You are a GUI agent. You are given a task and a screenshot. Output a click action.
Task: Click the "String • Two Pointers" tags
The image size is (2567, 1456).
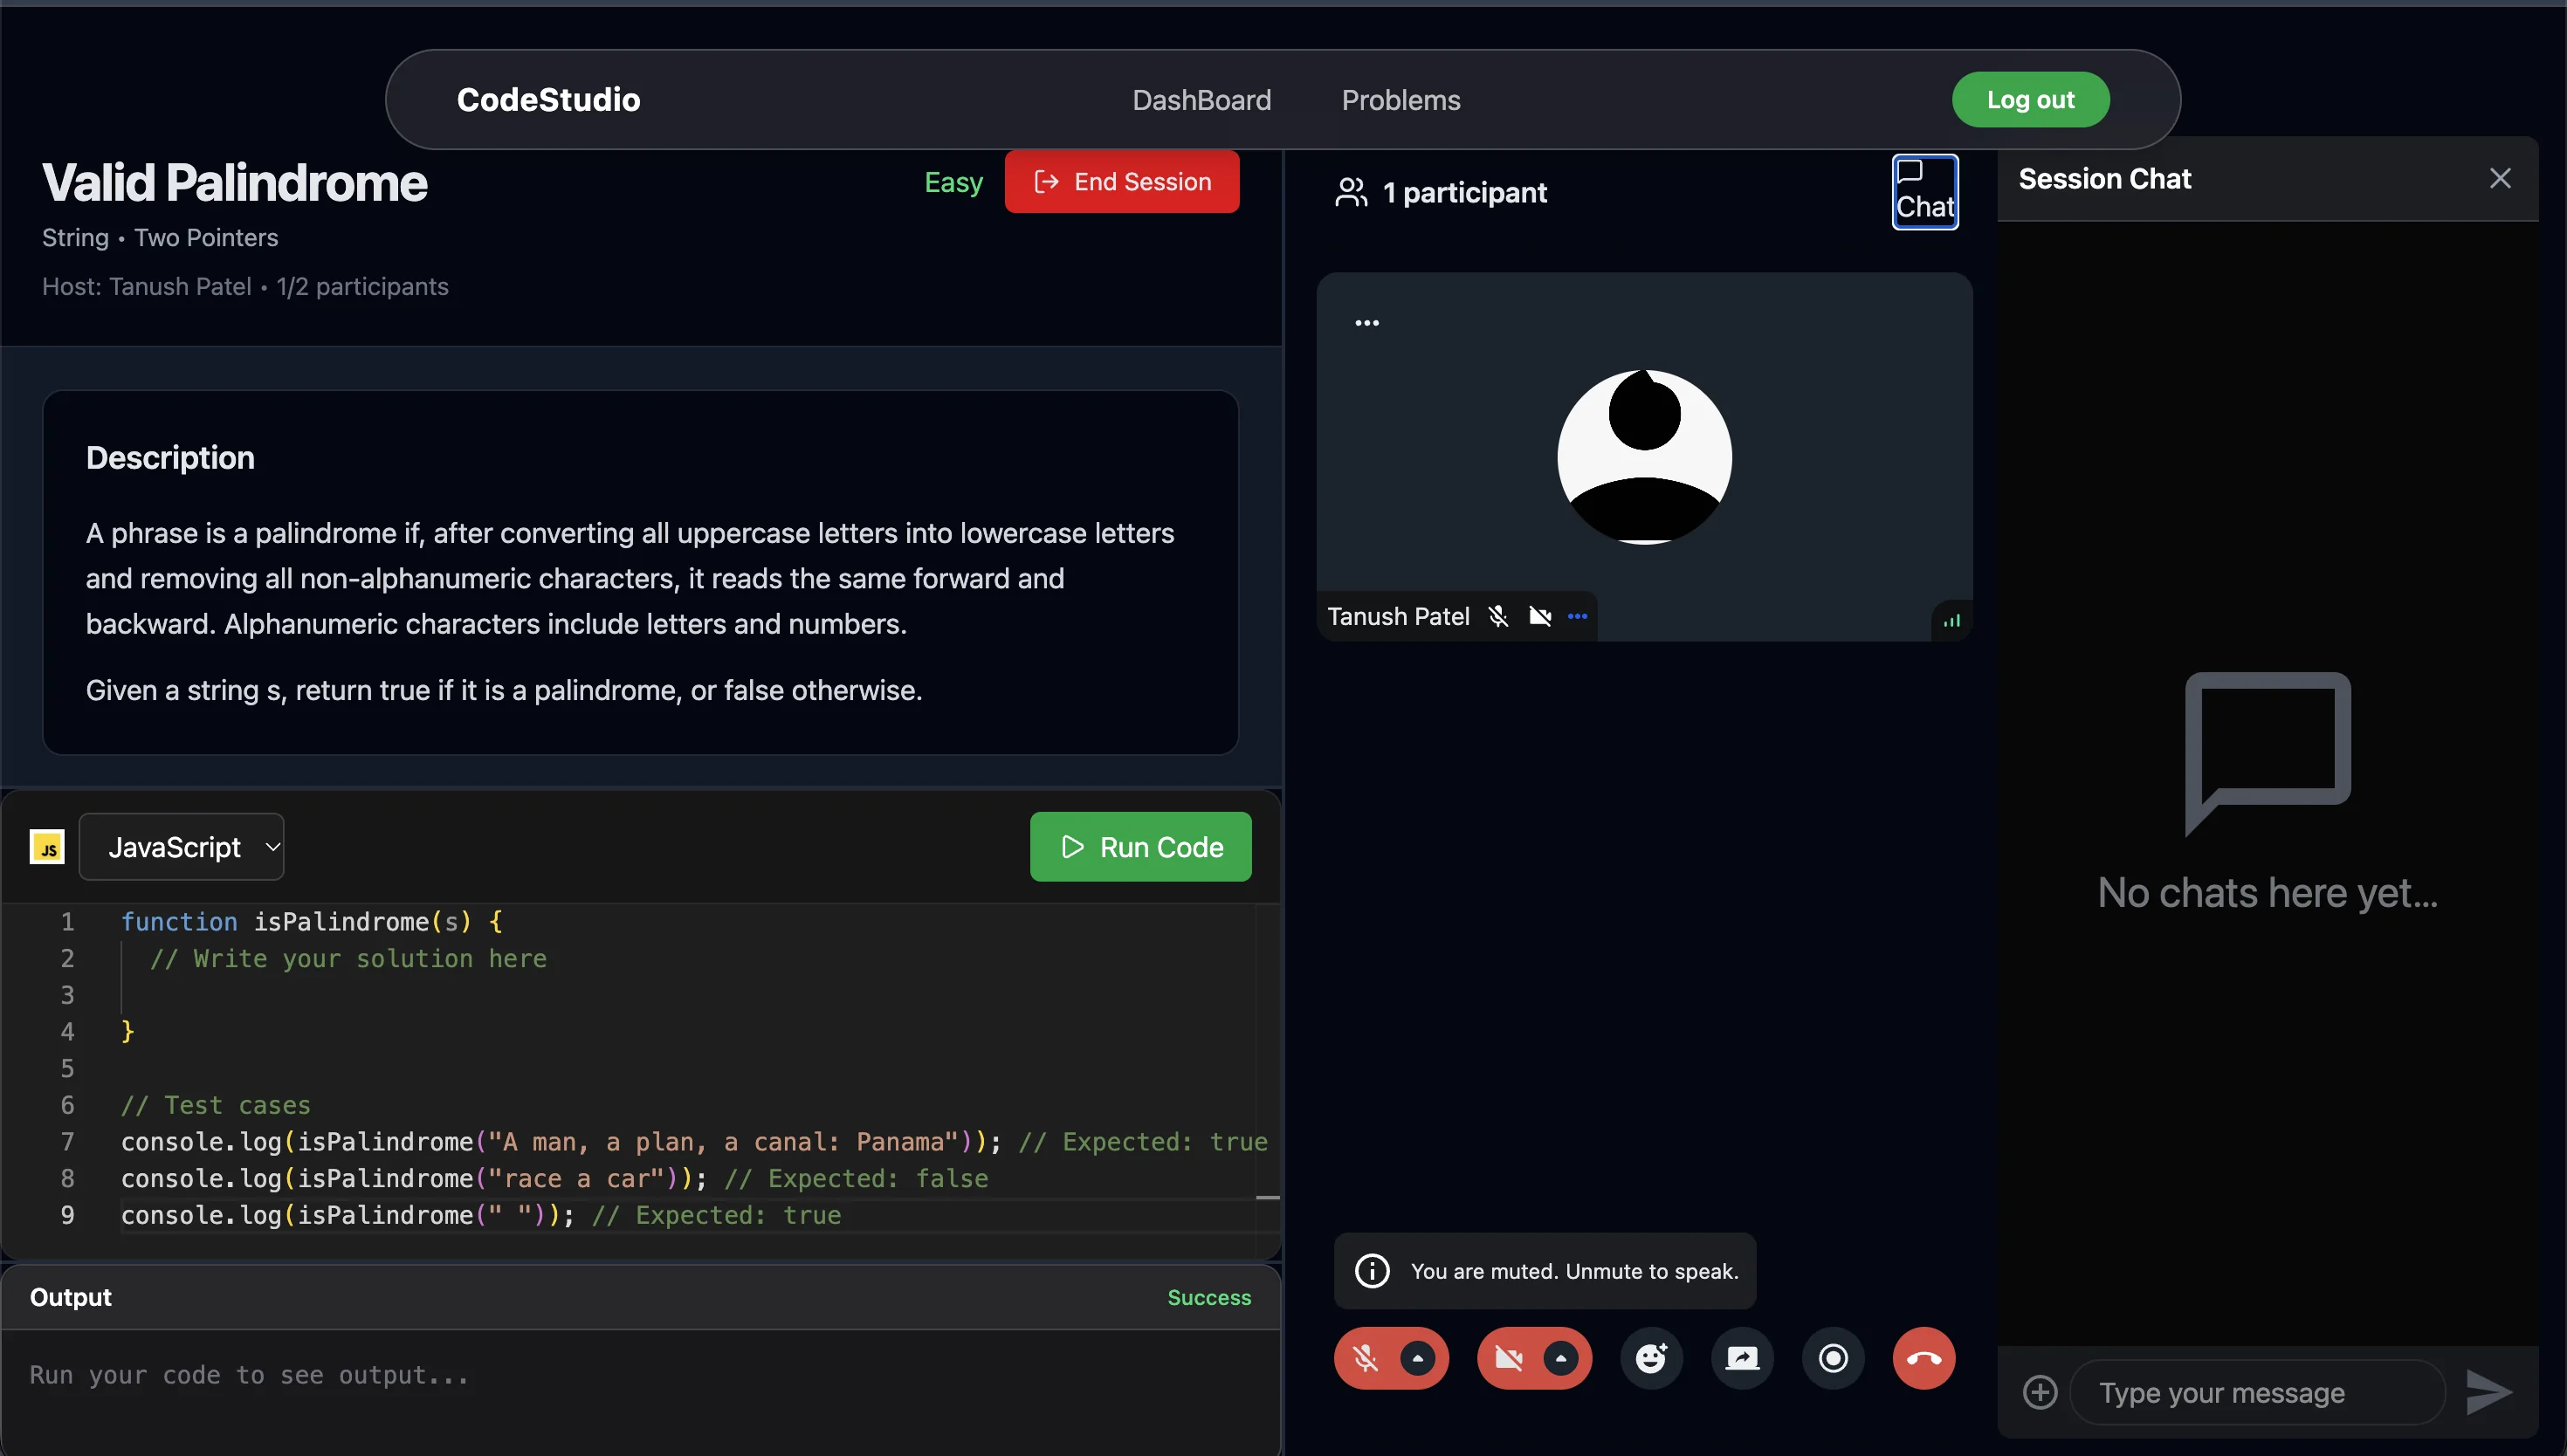(160, 237)
